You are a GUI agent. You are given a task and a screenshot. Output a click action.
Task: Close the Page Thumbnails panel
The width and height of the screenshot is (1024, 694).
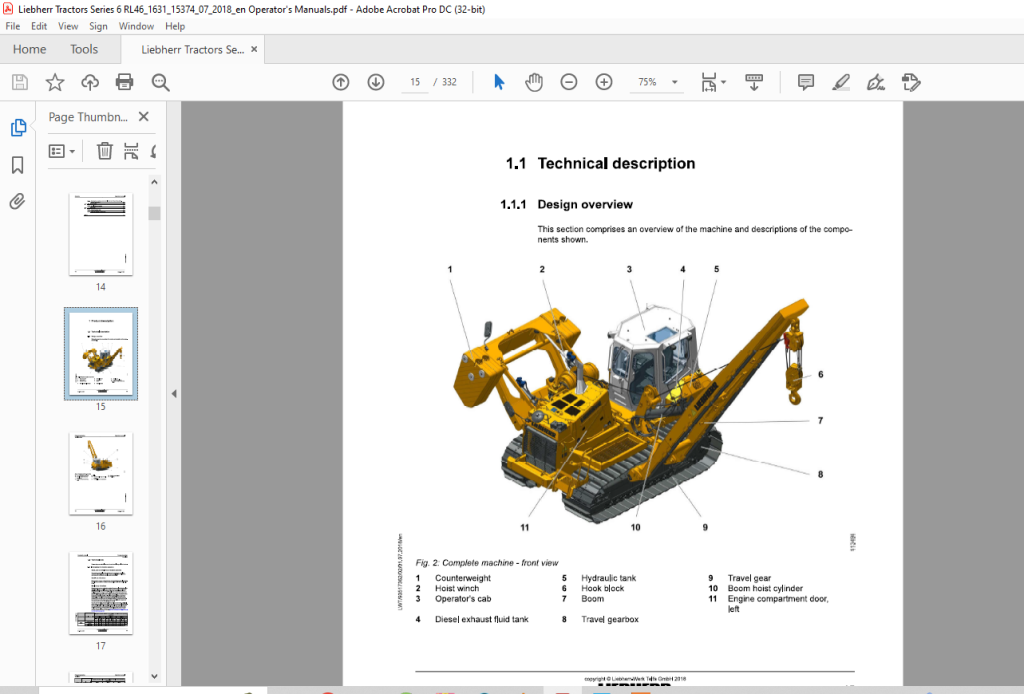coord(144,117)
